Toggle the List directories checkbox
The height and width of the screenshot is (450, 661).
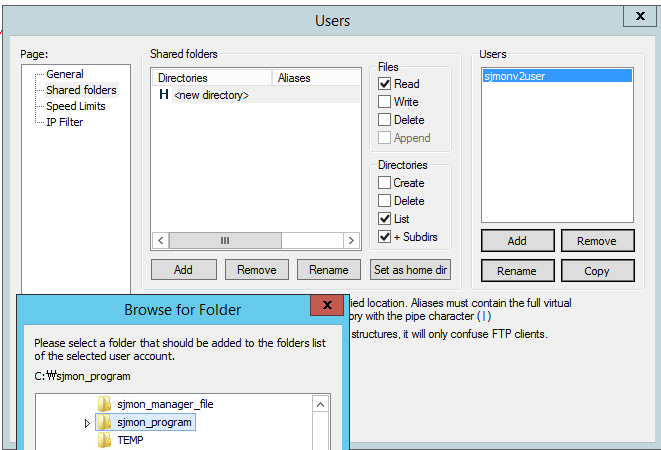385,219
